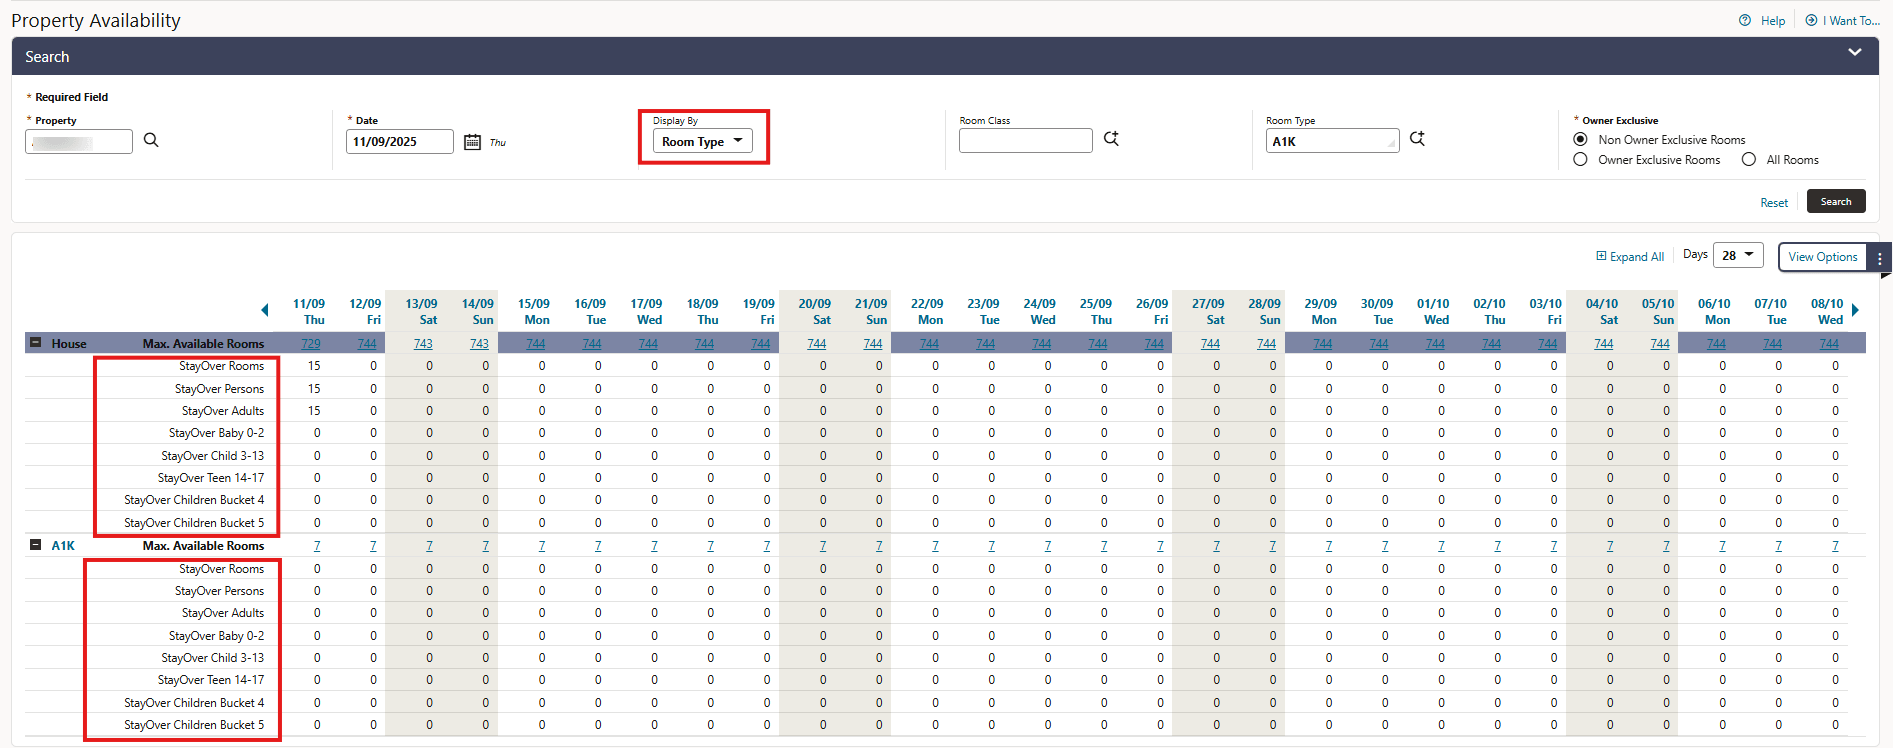Screen dimensions: 1893x748
Task: Open the vertical ellipsis options menu
Action: pyautogui.click(x=1880, y=258)
